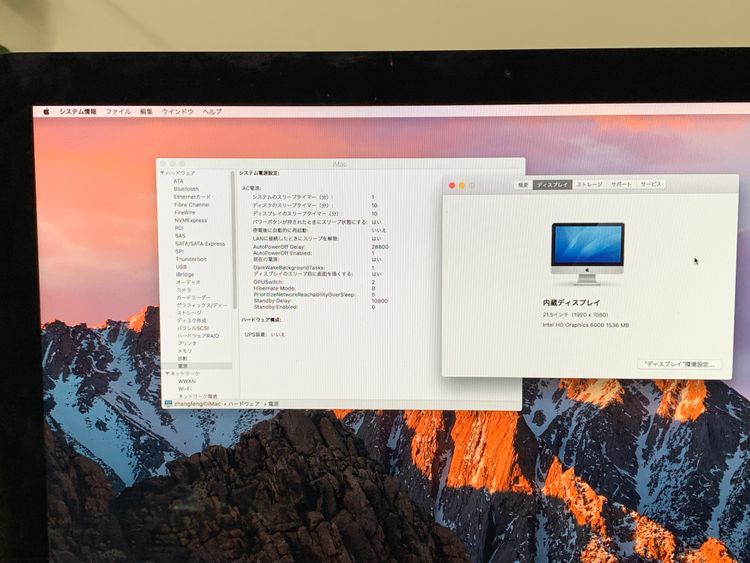Click the GPUSwitch row label
This screenshot has width=750, height=563.
point(268,282)
